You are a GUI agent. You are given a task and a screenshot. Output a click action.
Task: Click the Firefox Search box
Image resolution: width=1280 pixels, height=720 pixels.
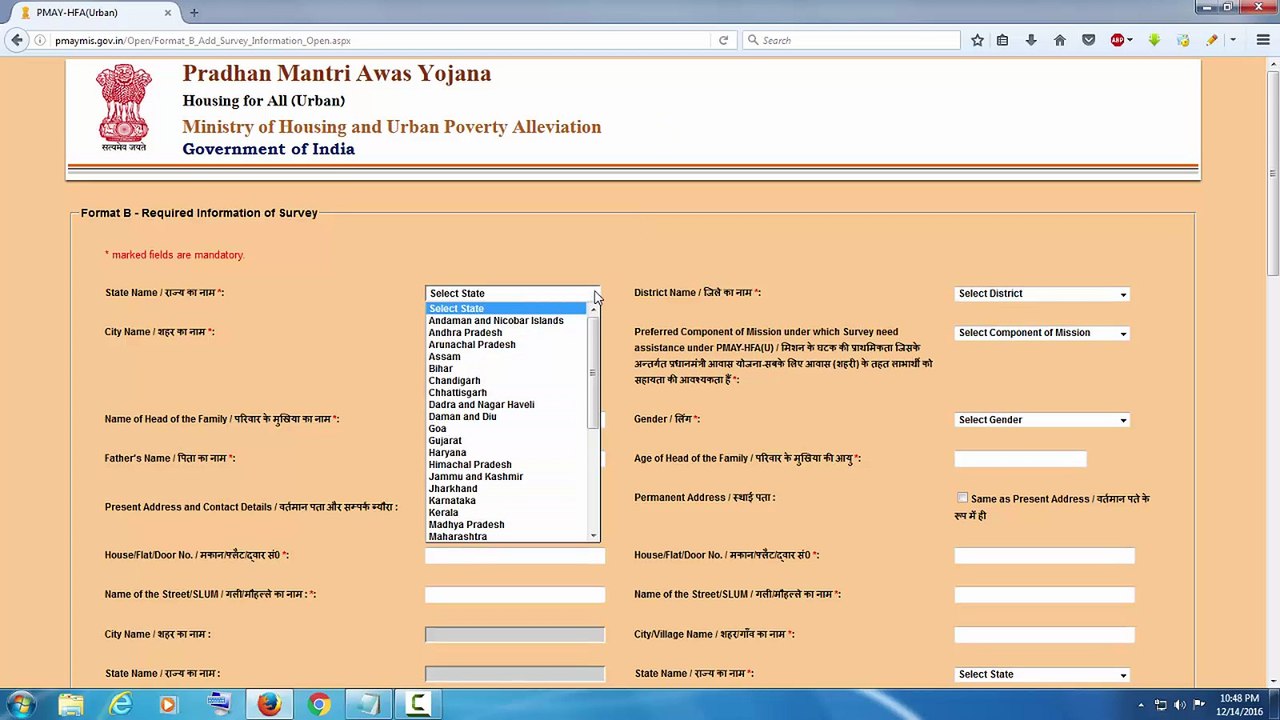[x=852, y=40]
